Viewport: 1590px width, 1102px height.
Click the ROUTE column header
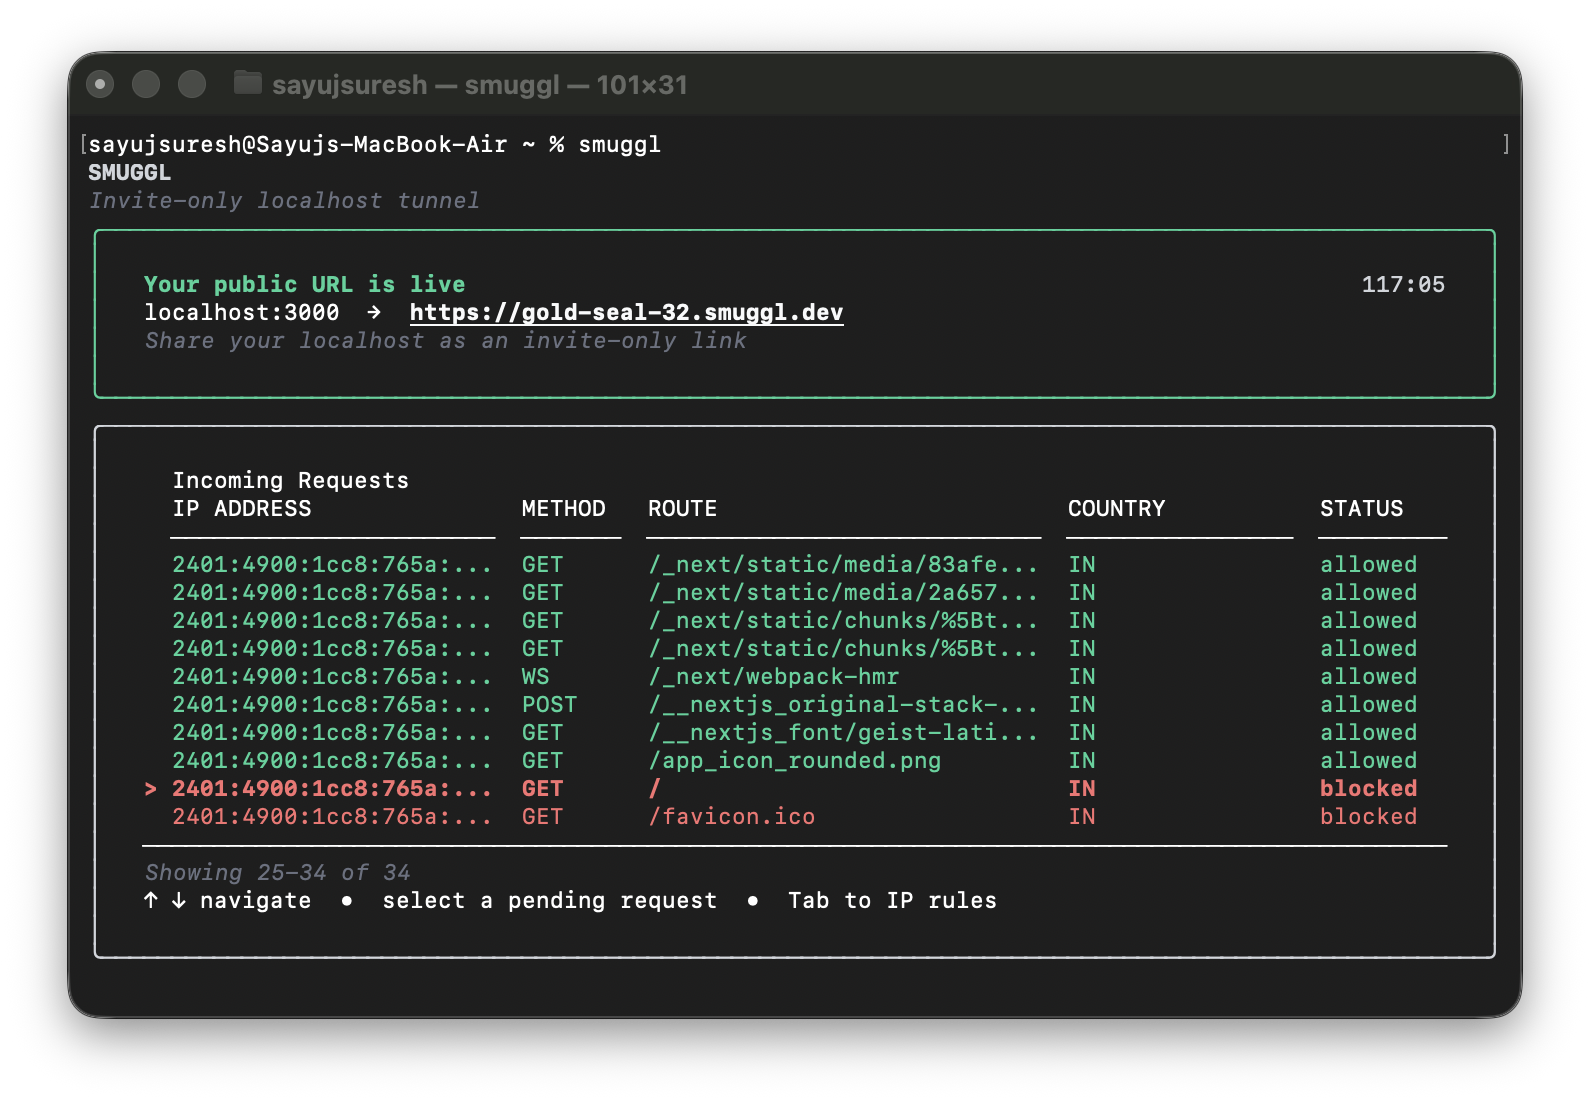[x=682, y=509]
